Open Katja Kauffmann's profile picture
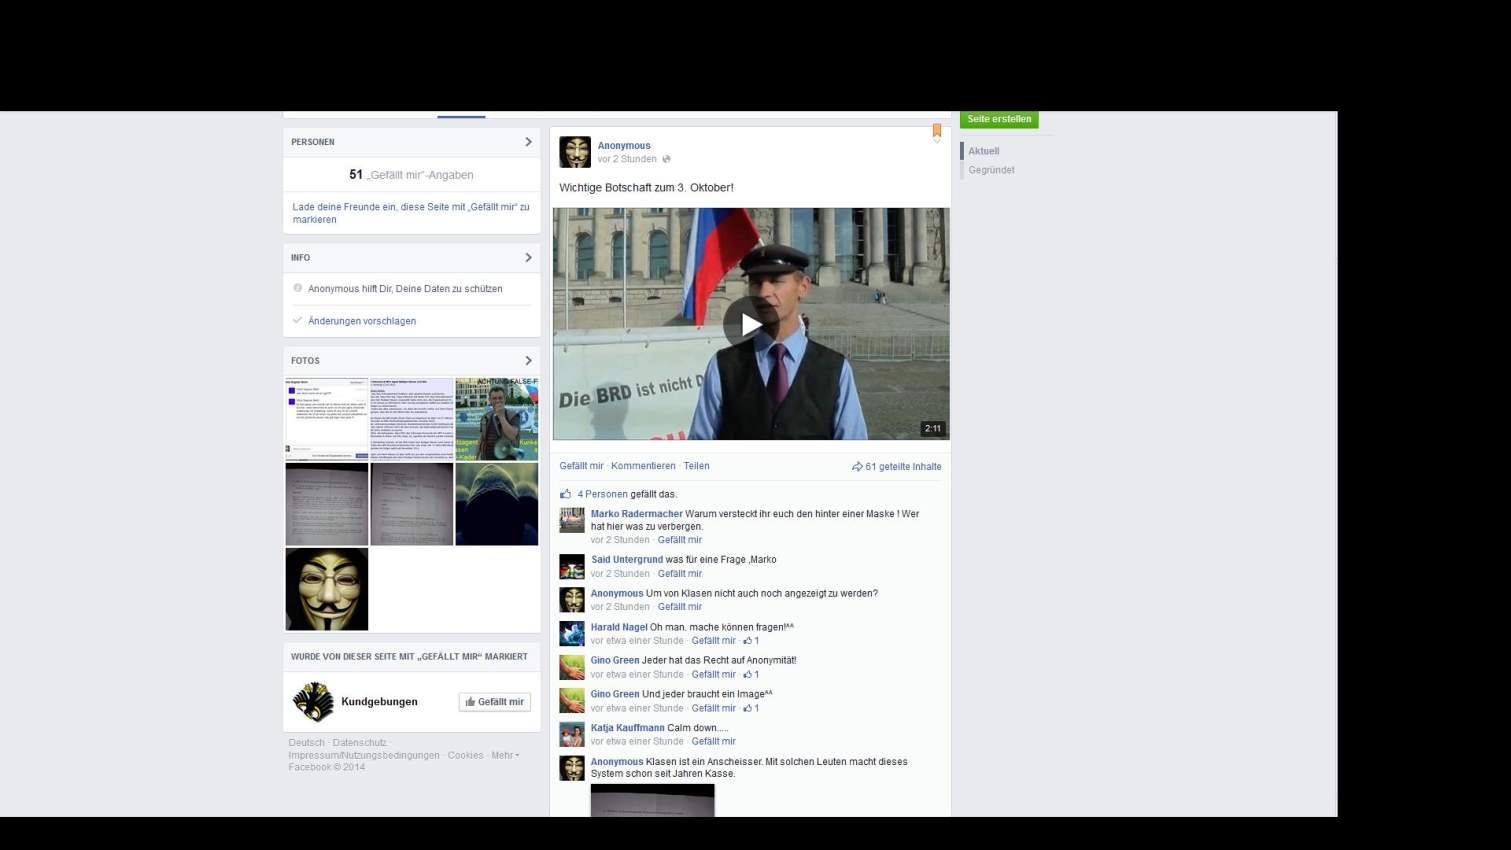The image size is (1511, 850). (x=572, y=735)
